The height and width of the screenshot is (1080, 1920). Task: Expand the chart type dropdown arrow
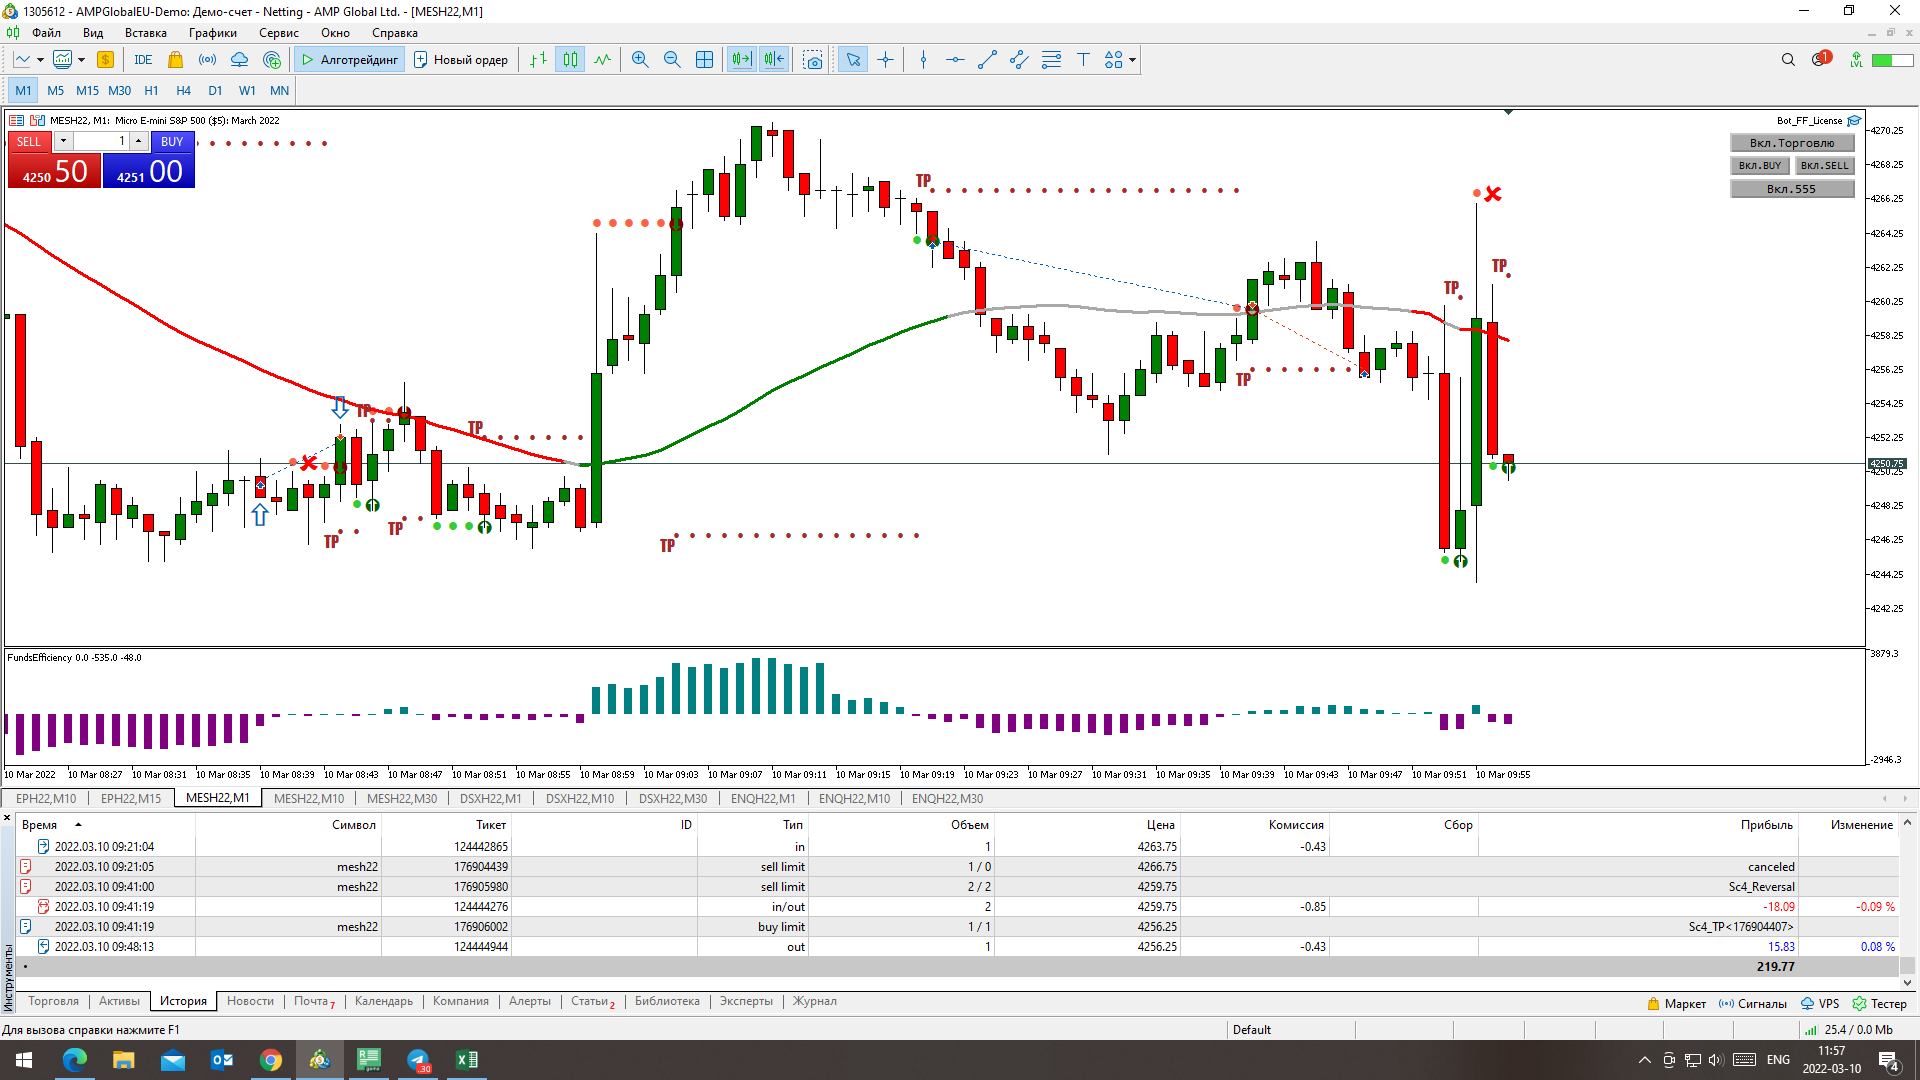(x=40, y=60)
